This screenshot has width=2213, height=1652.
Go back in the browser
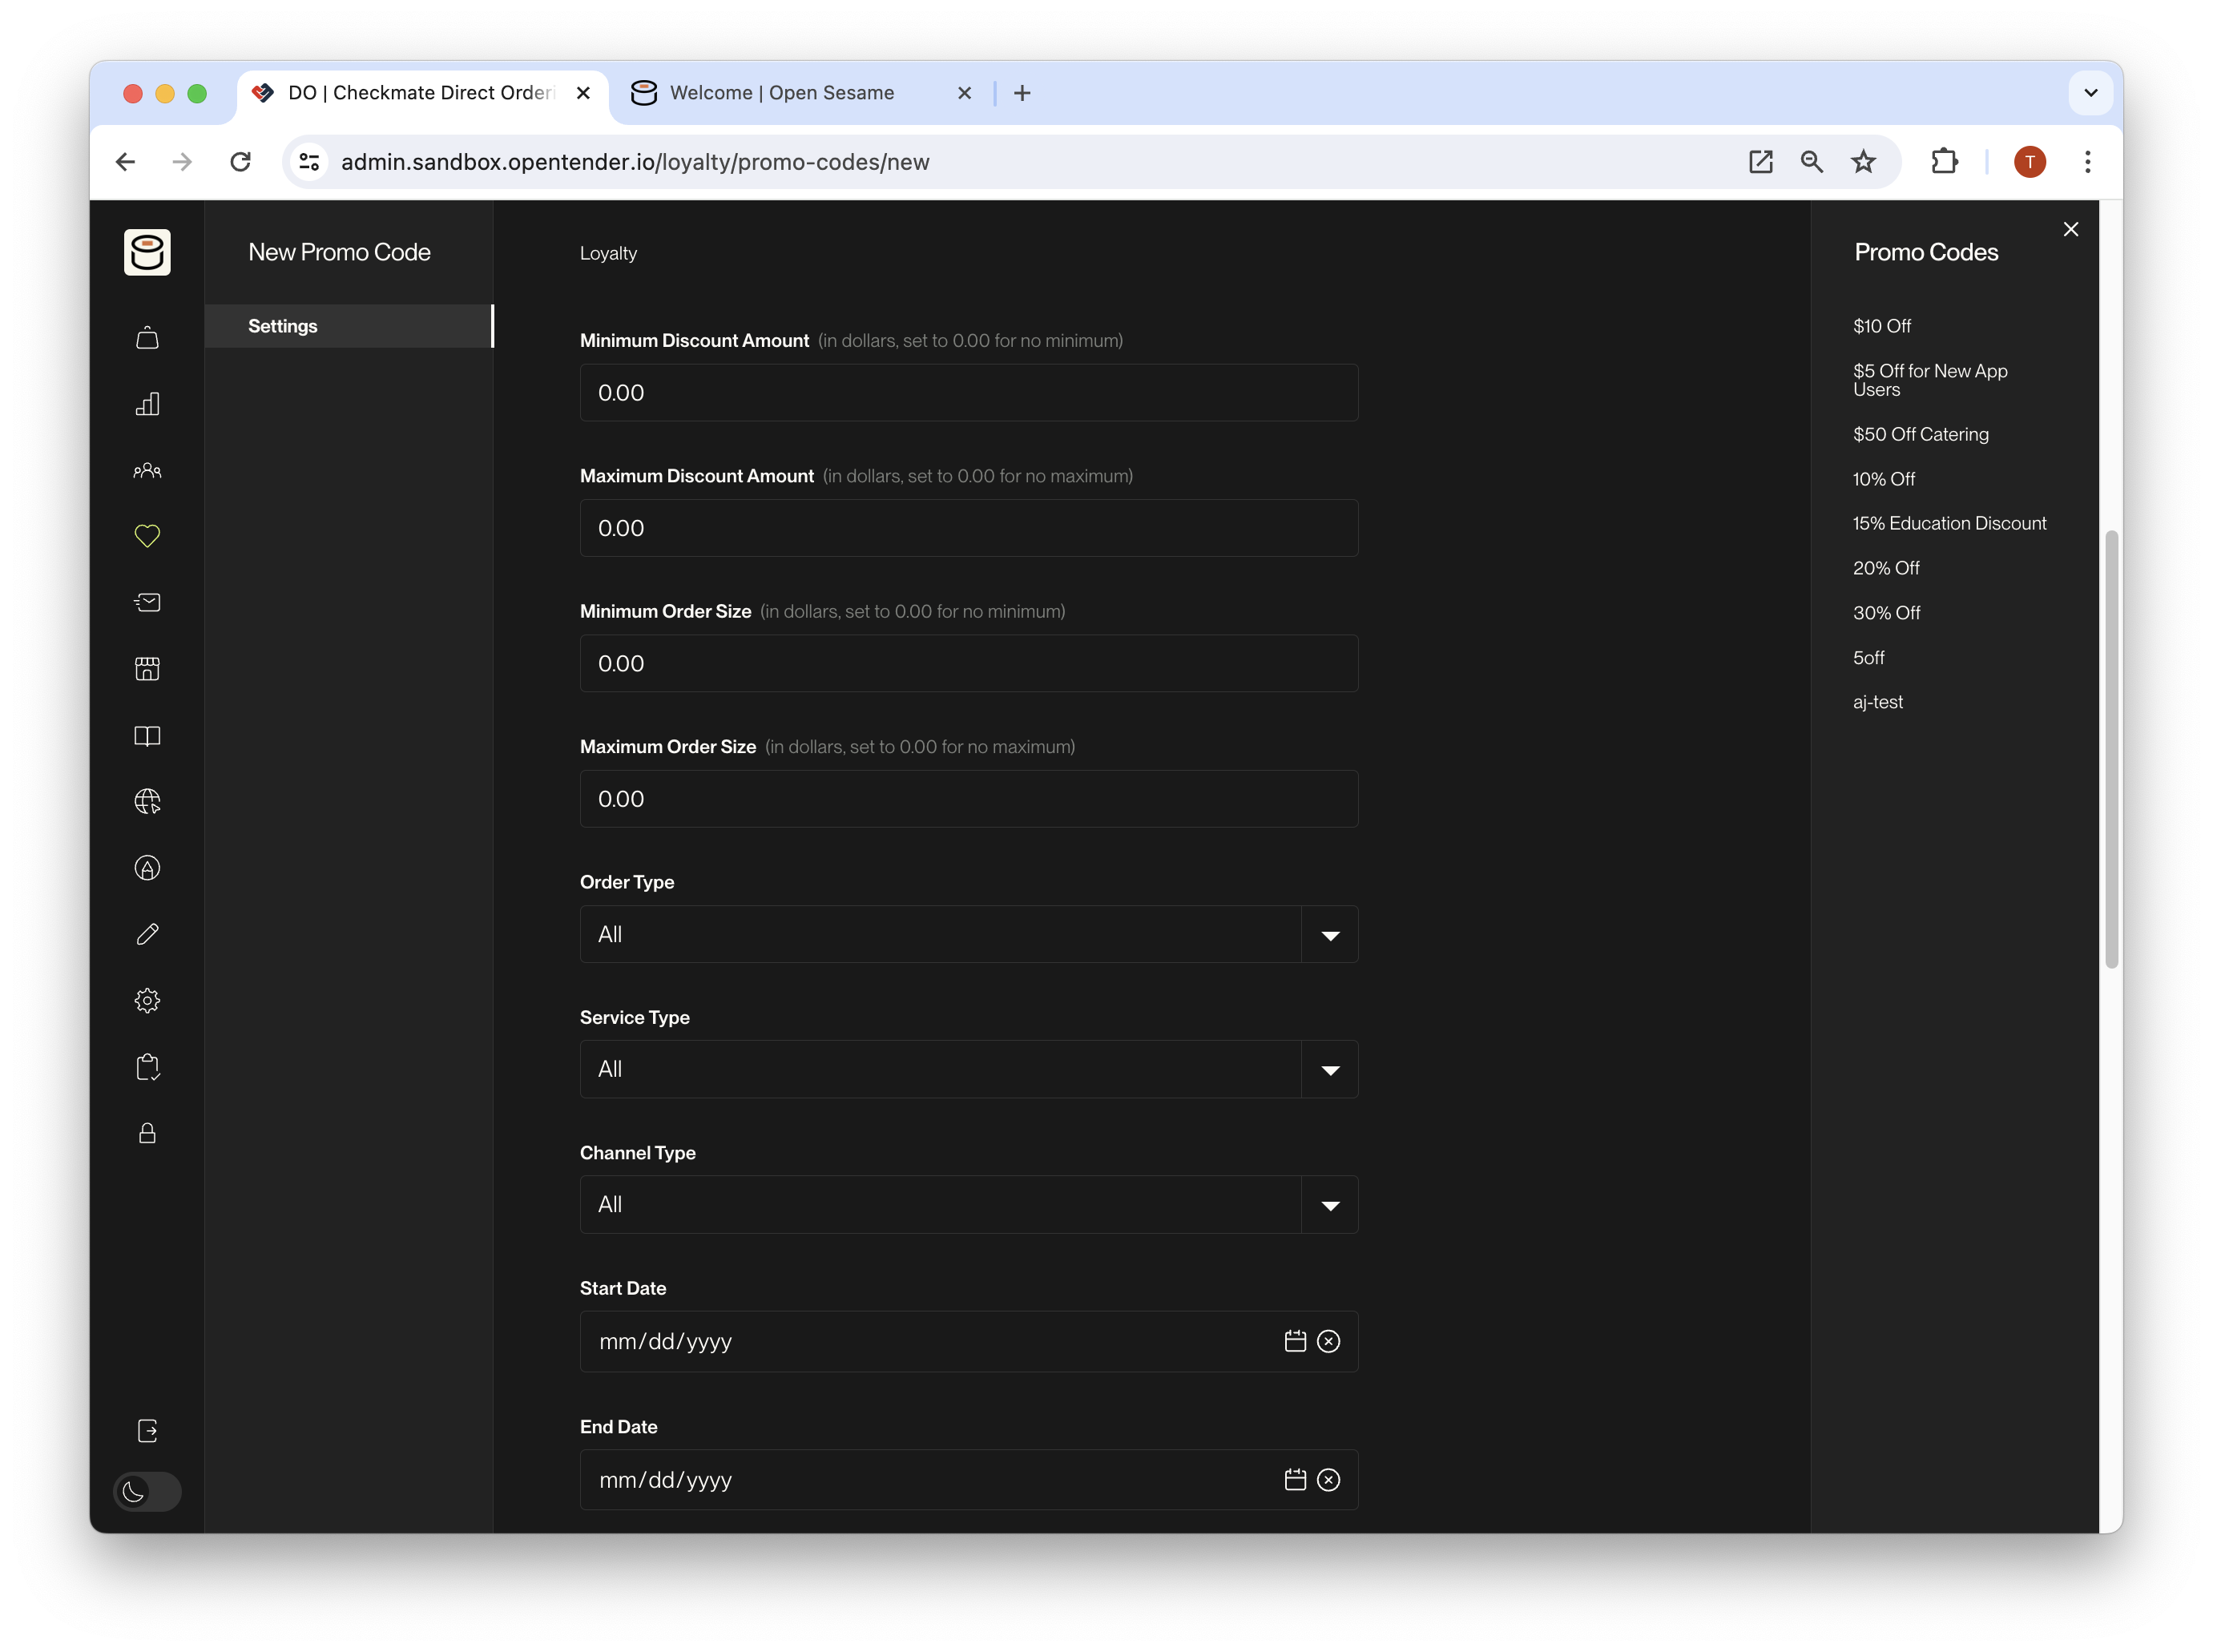(x=125, y=162)
